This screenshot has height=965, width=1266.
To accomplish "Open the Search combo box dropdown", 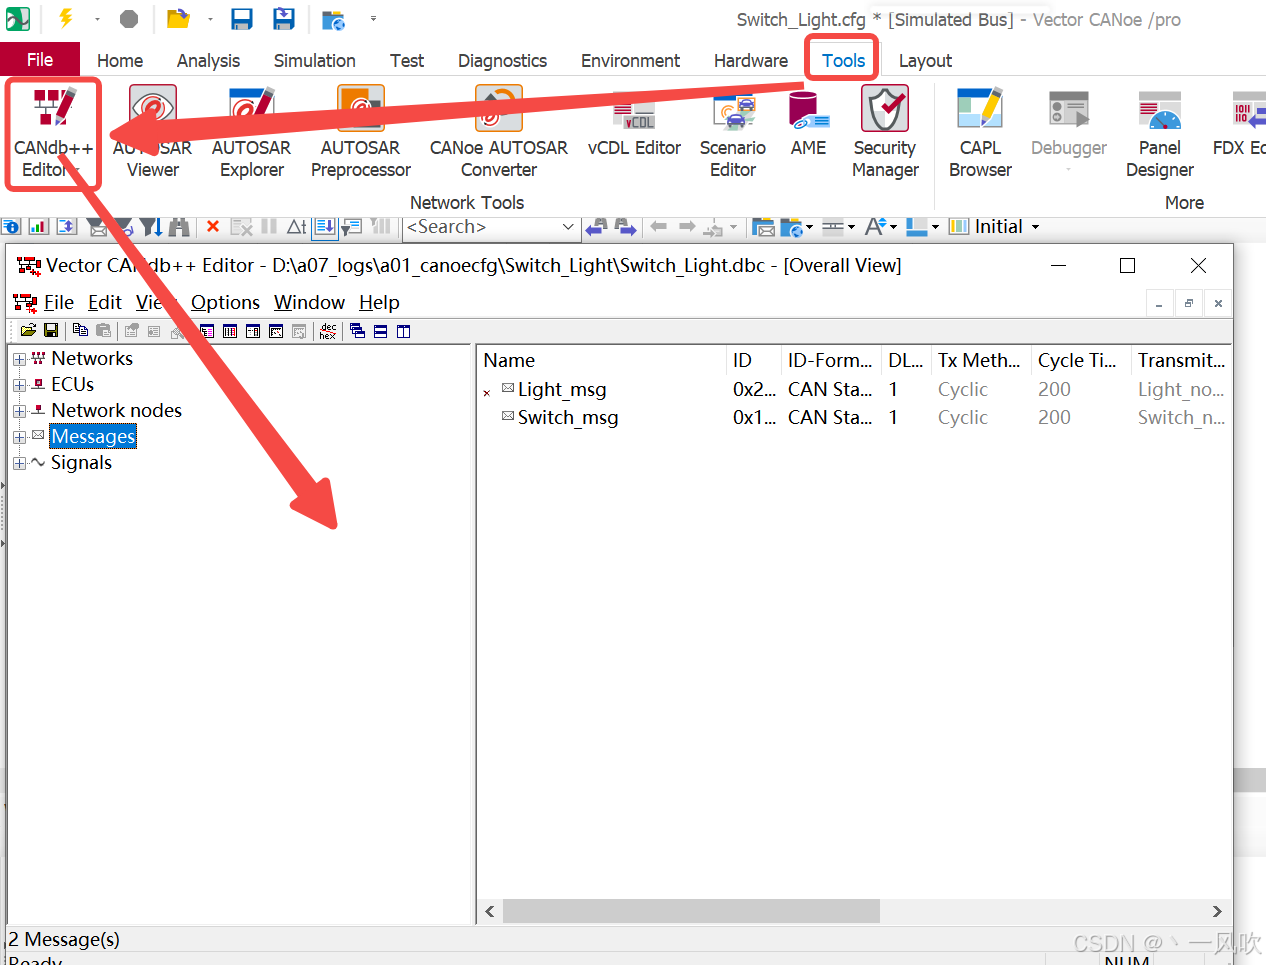I will pyautogui.click(x=568, y=227).
